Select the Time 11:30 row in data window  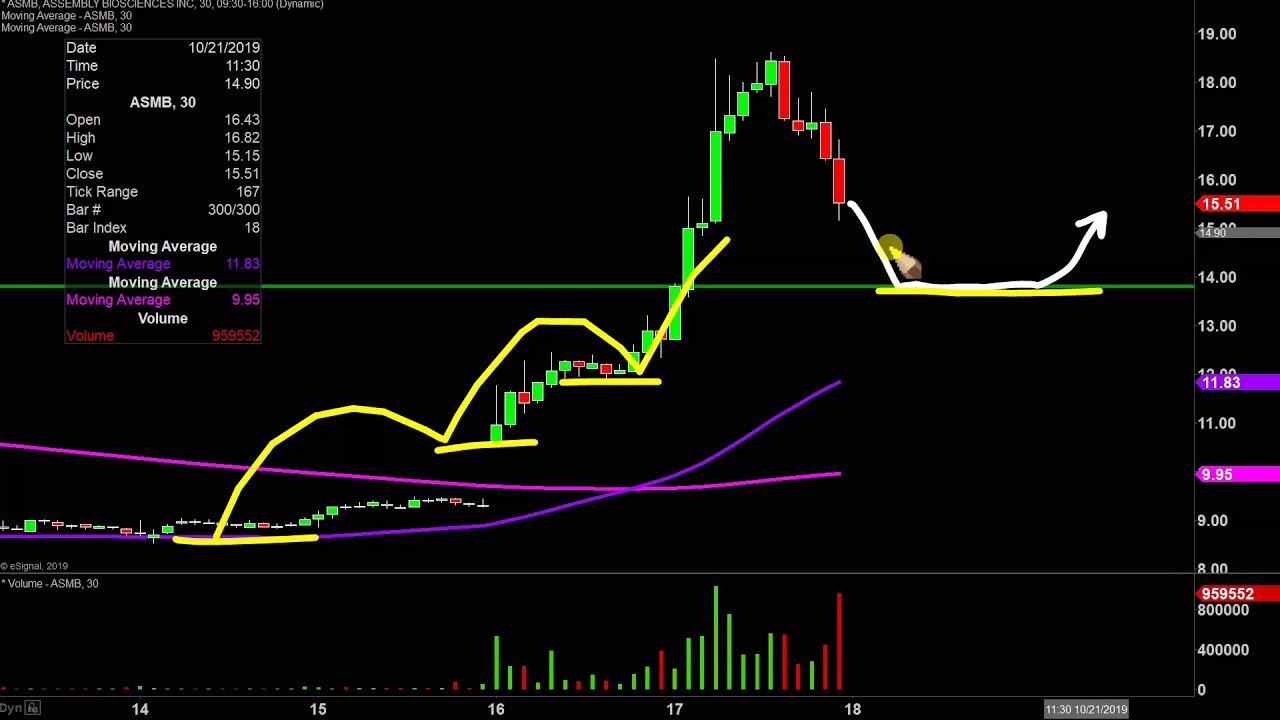pos(163,66)
